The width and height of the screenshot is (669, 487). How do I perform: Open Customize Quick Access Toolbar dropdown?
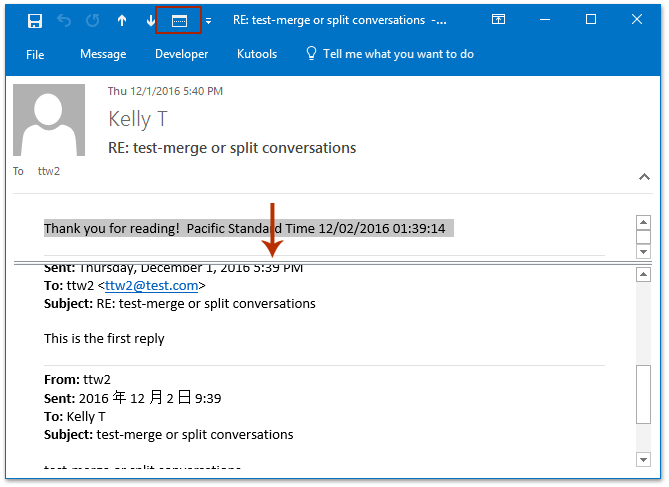(208, 21)
